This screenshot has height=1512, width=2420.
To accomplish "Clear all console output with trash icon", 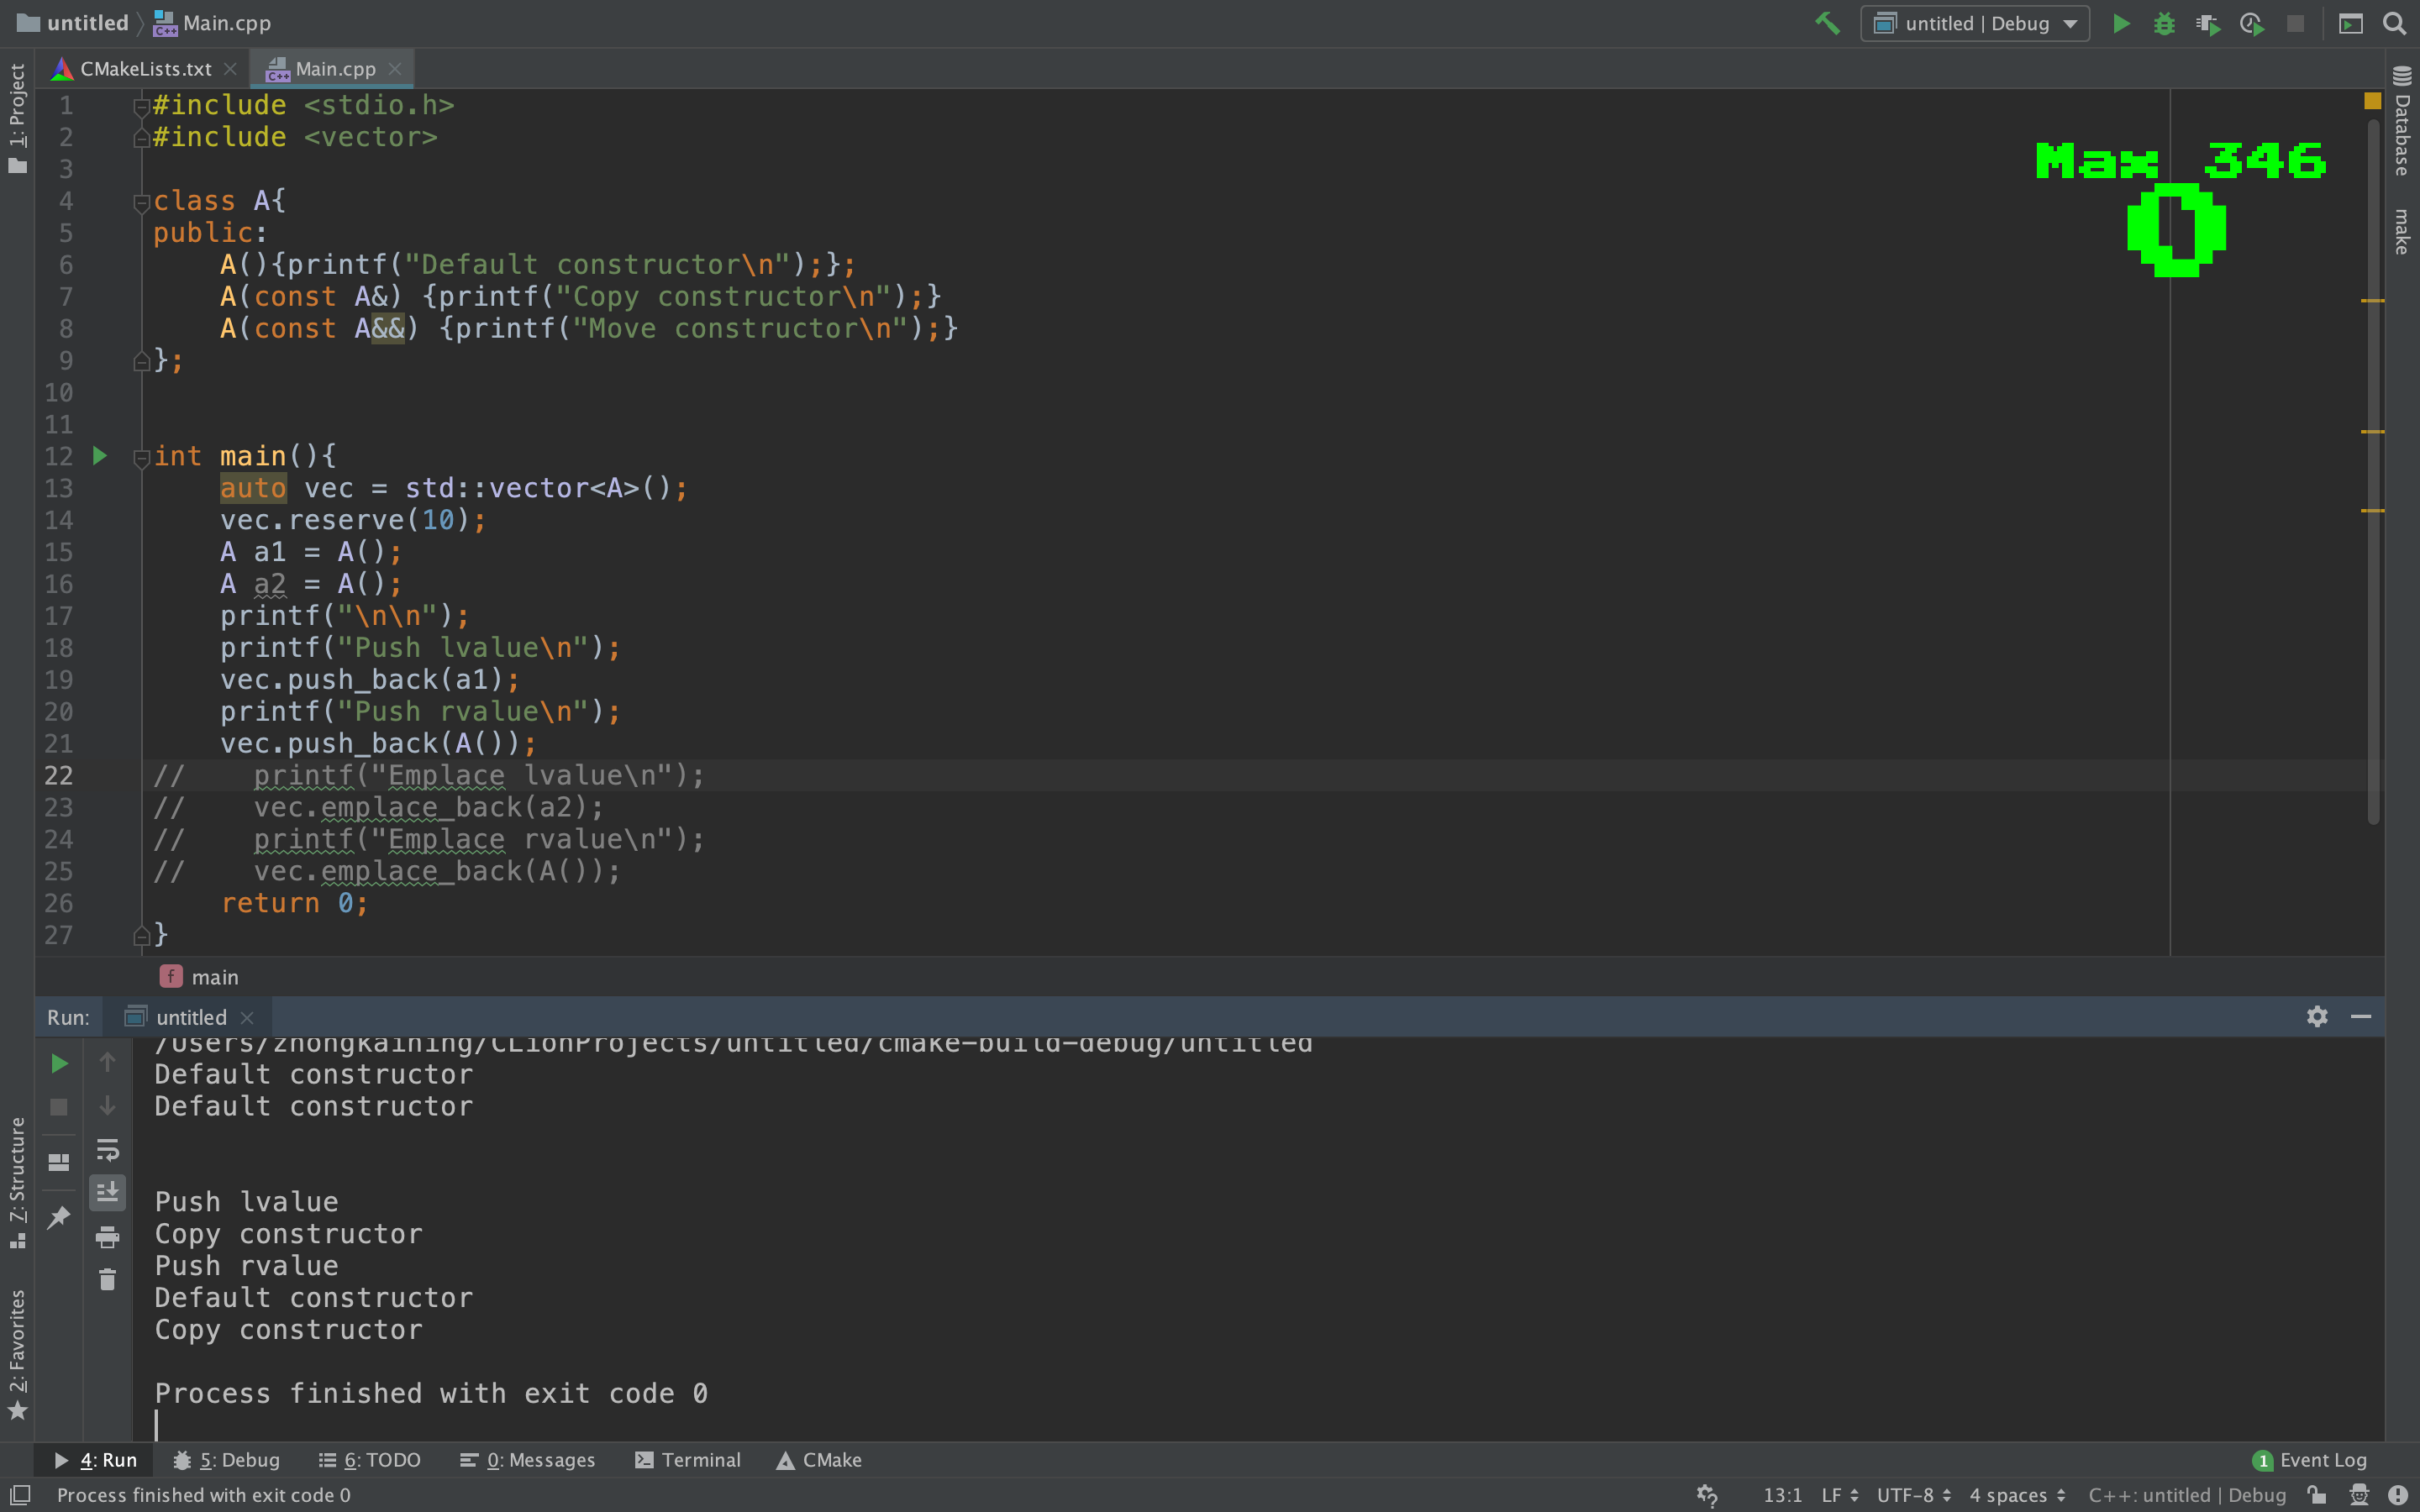I will point(107,1280).
